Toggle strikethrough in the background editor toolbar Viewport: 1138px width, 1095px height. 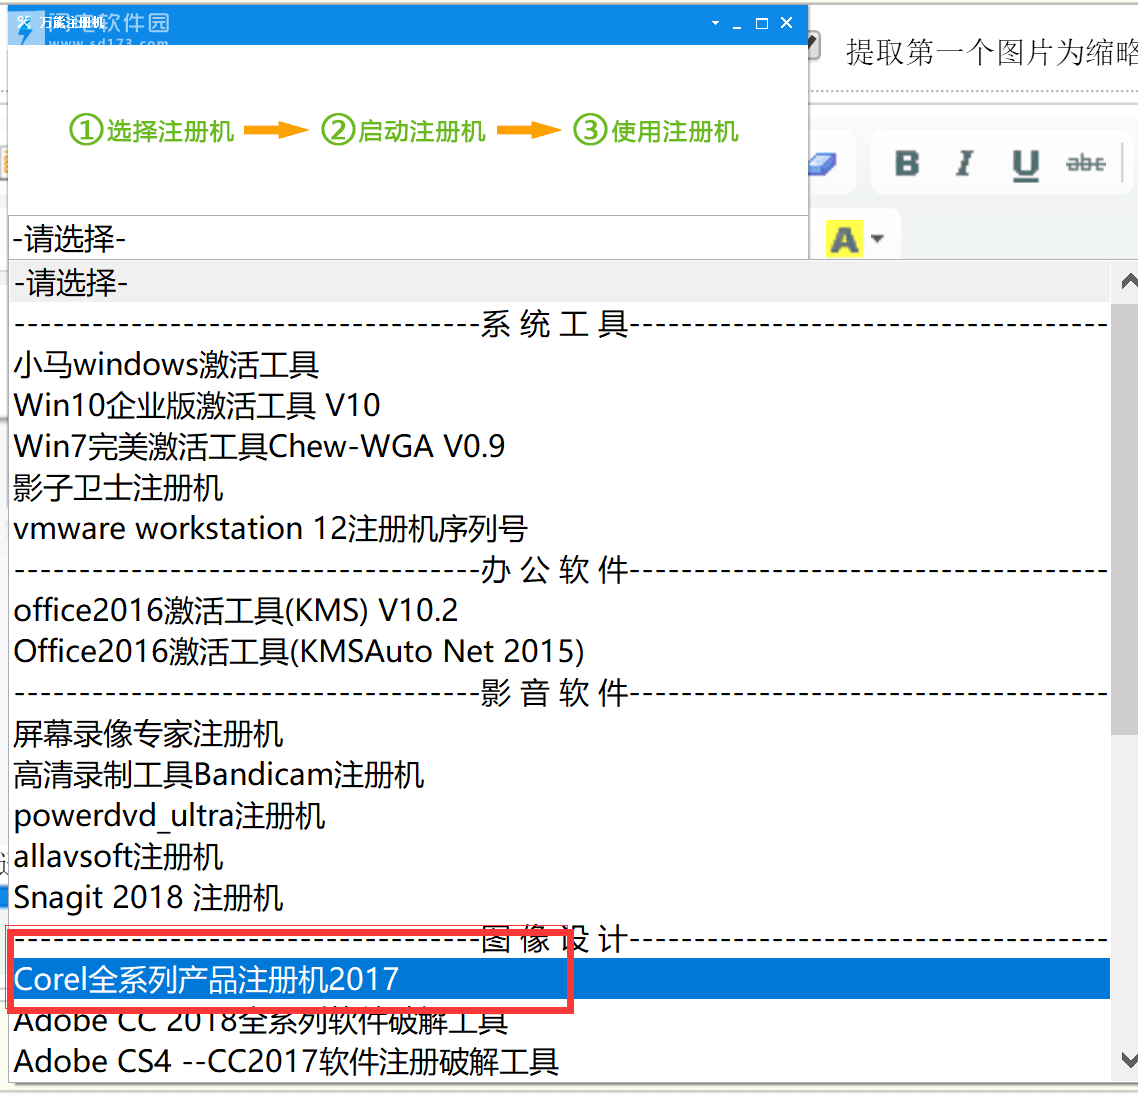1085,163
